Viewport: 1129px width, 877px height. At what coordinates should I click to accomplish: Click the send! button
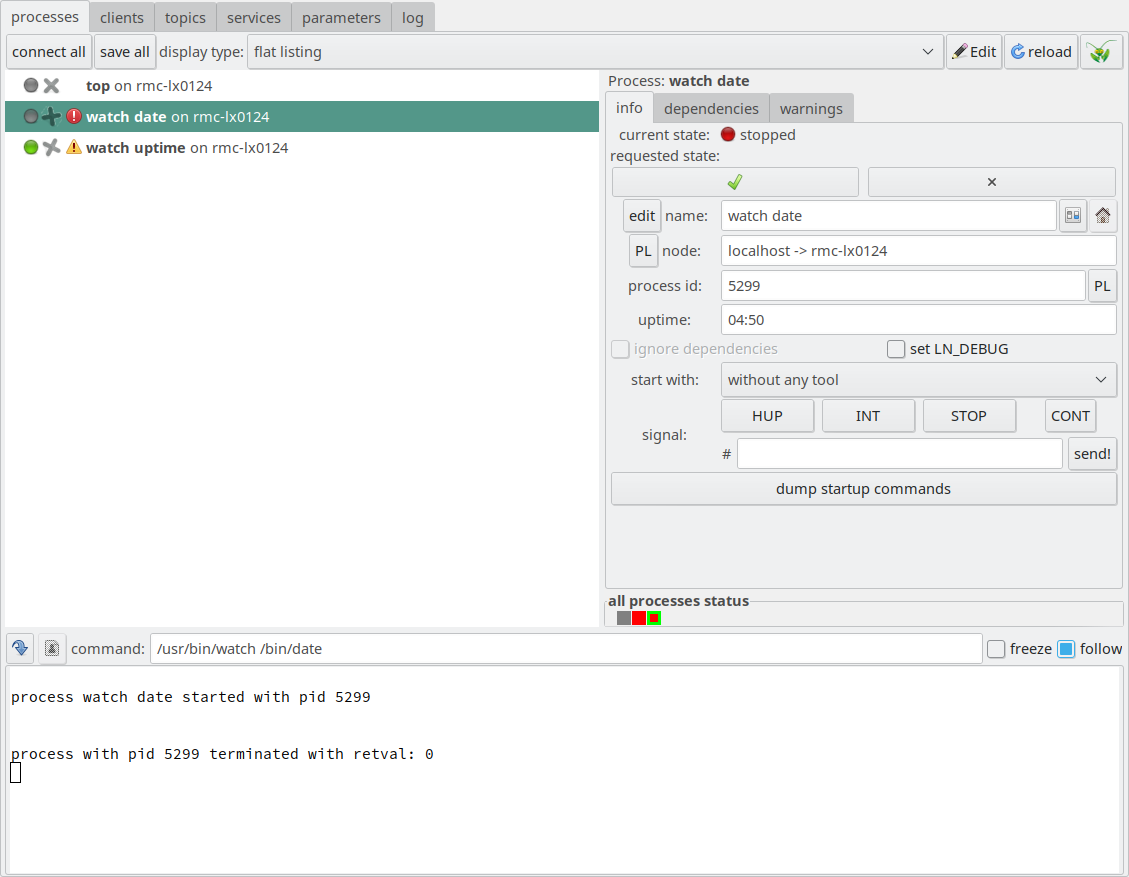click(1092, 454)
